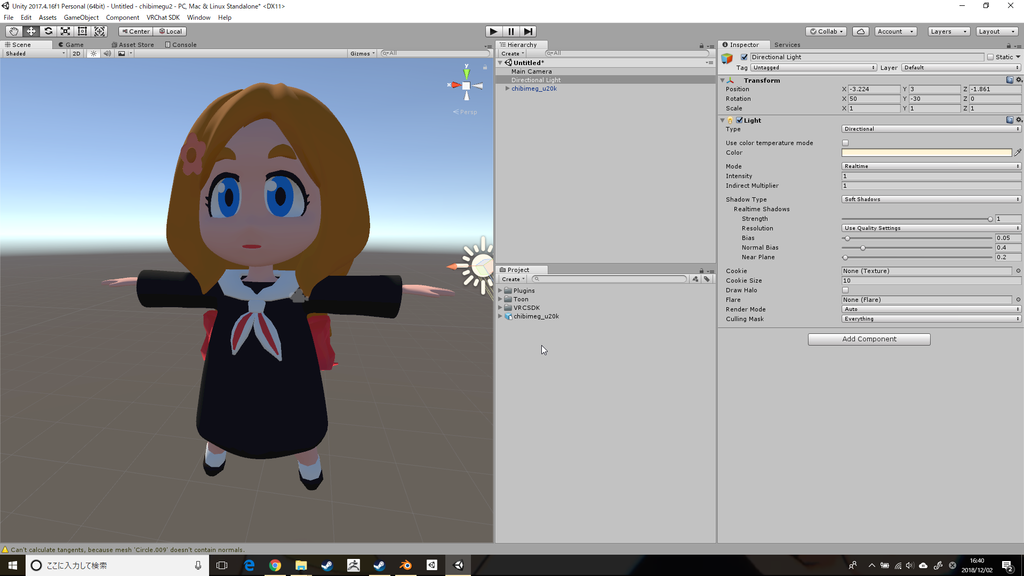Open the Culling Mask dropdown
The height and width of the screenshot is (576, 1024).
coord(931,319)
